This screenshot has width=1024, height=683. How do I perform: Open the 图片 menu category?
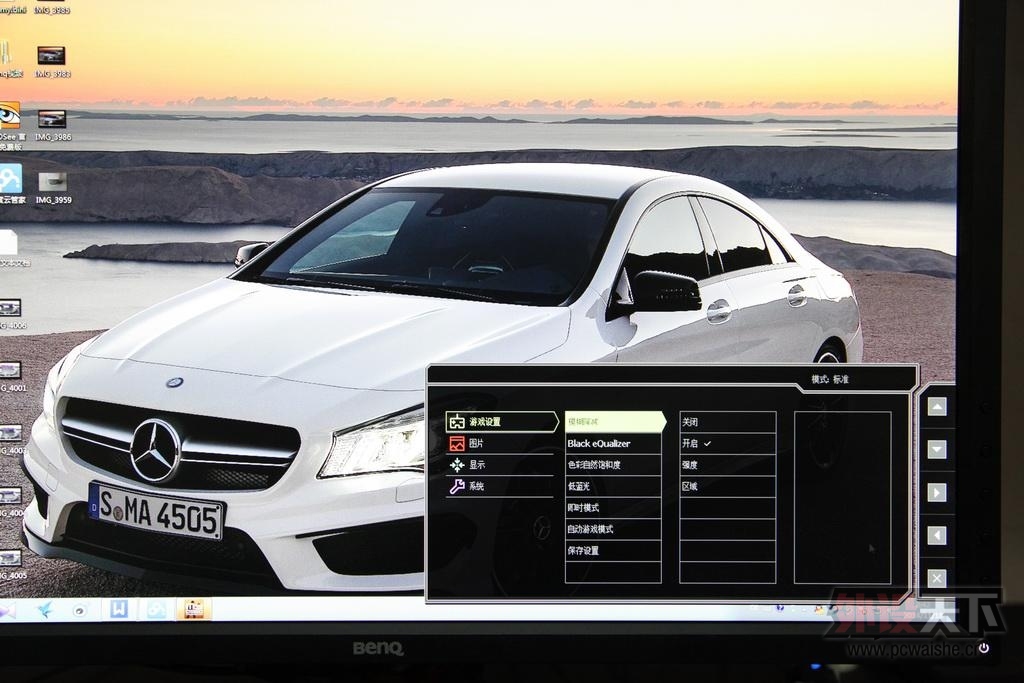tap(500, 443)
